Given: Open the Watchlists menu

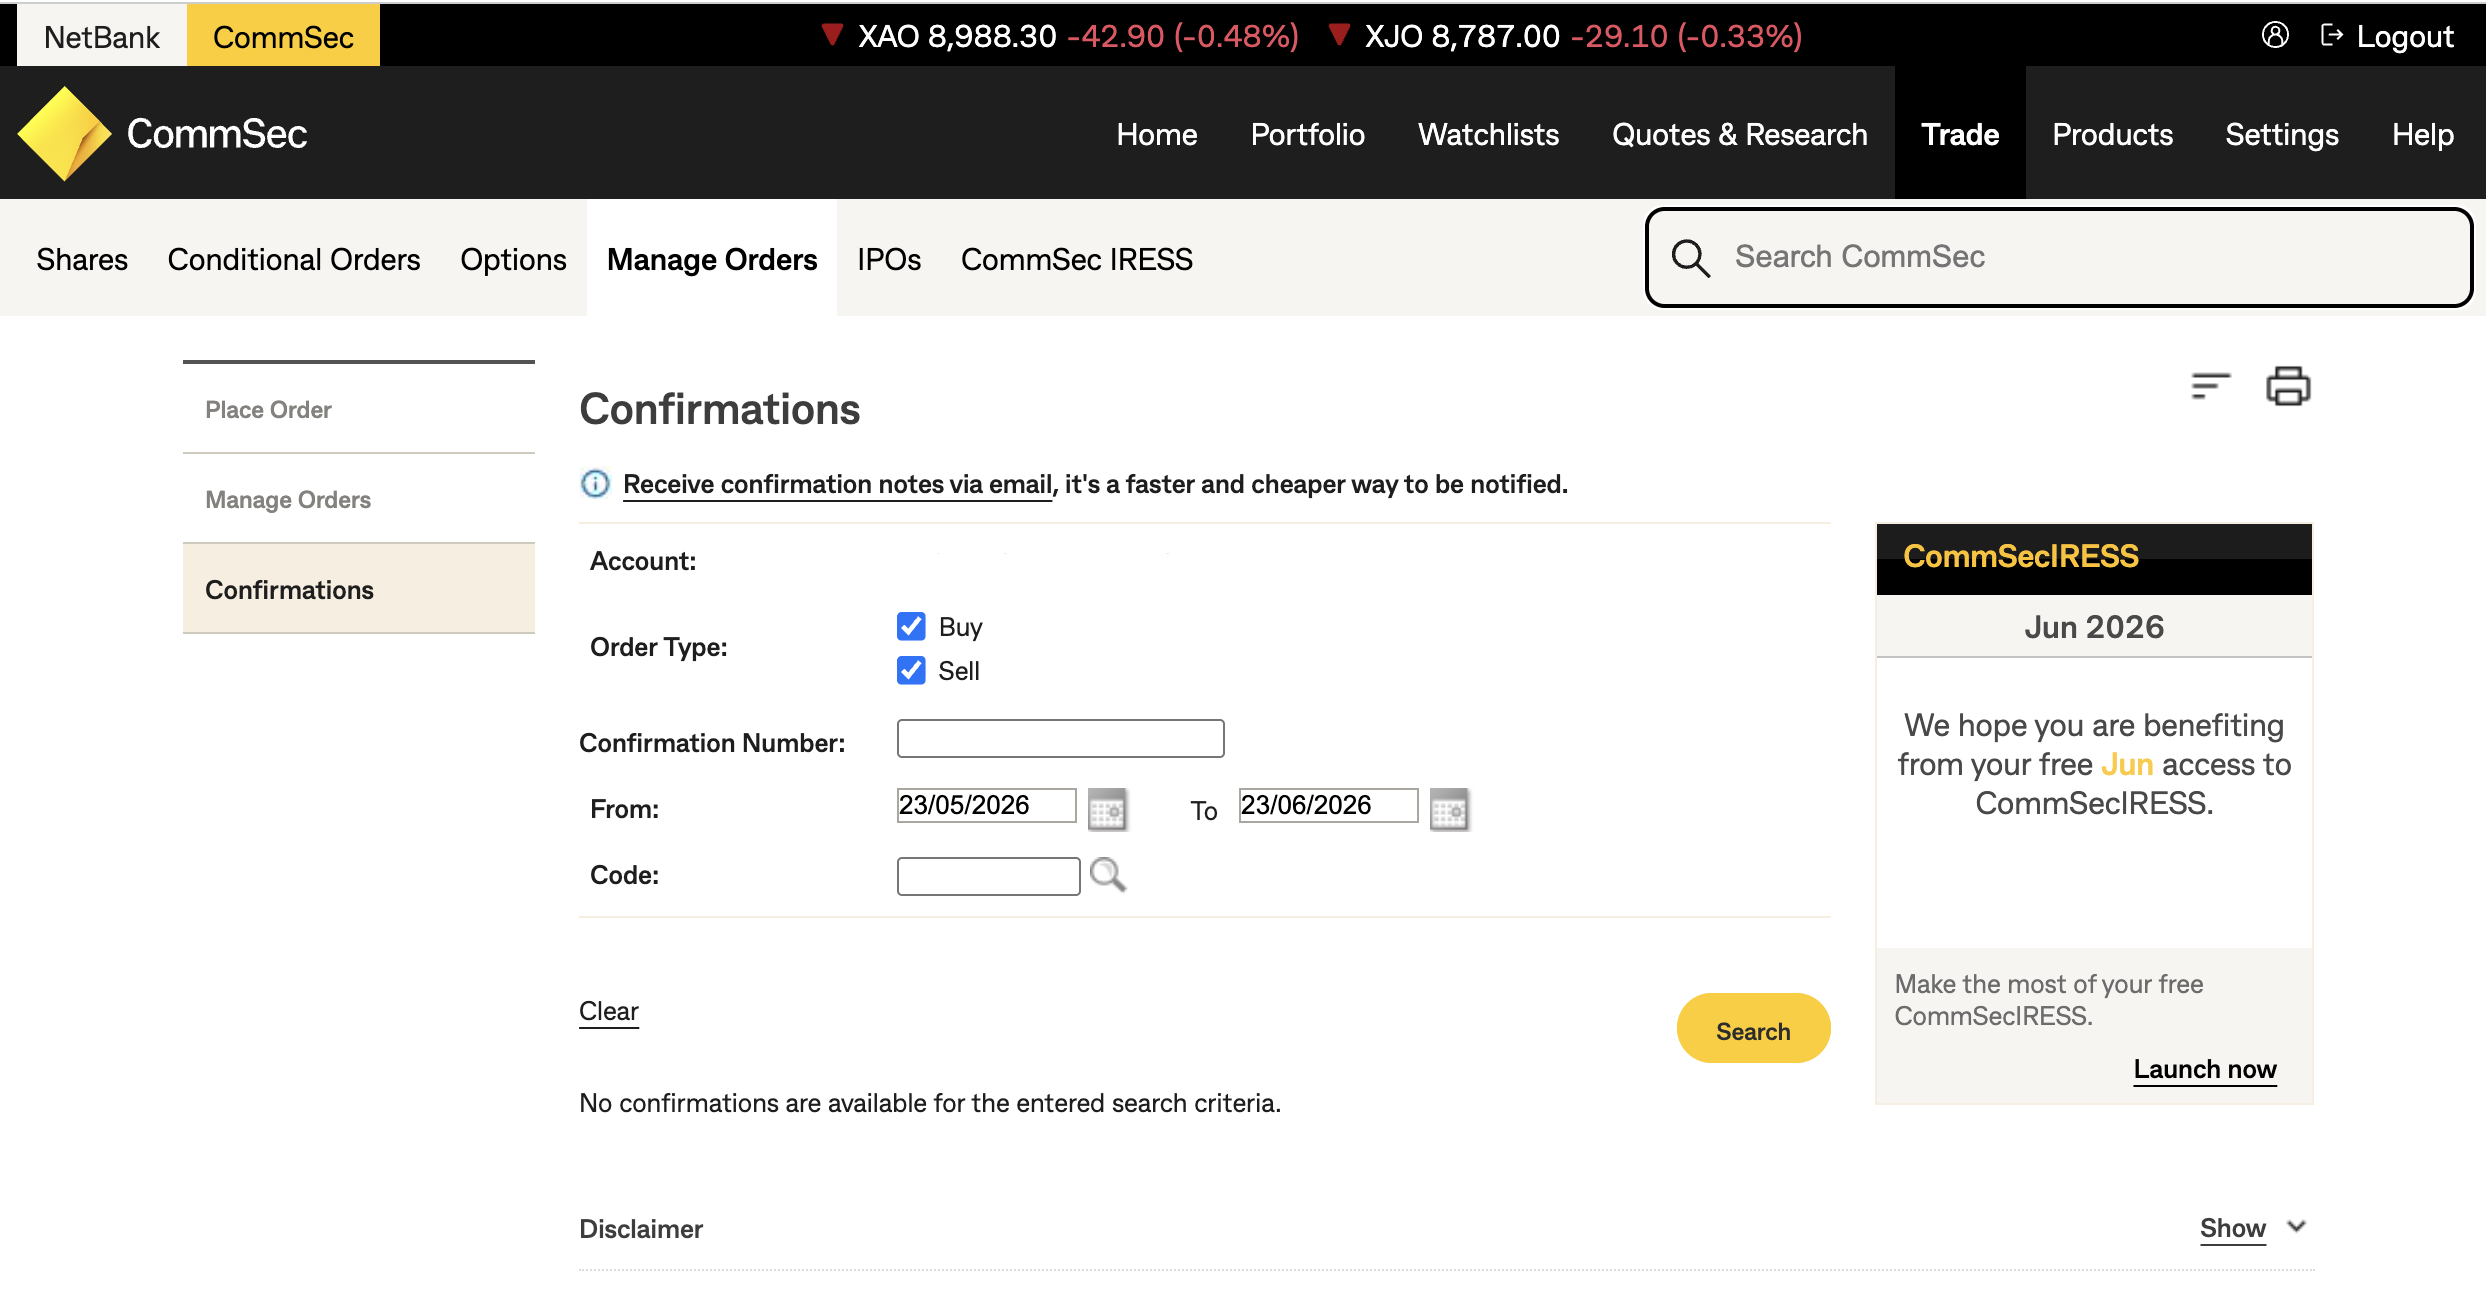Looking at the screenshot, I should pos(1488,134).
